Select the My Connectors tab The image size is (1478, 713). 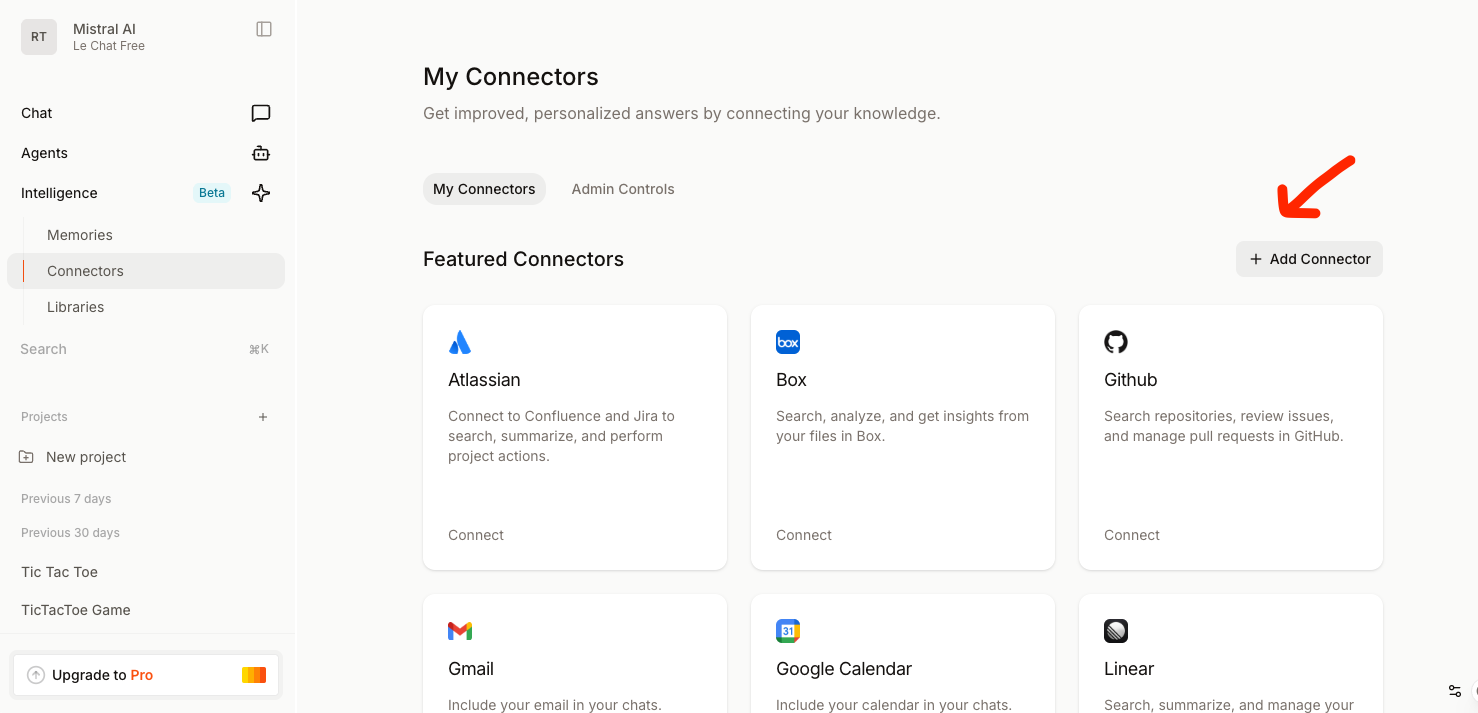click(484, 188)
